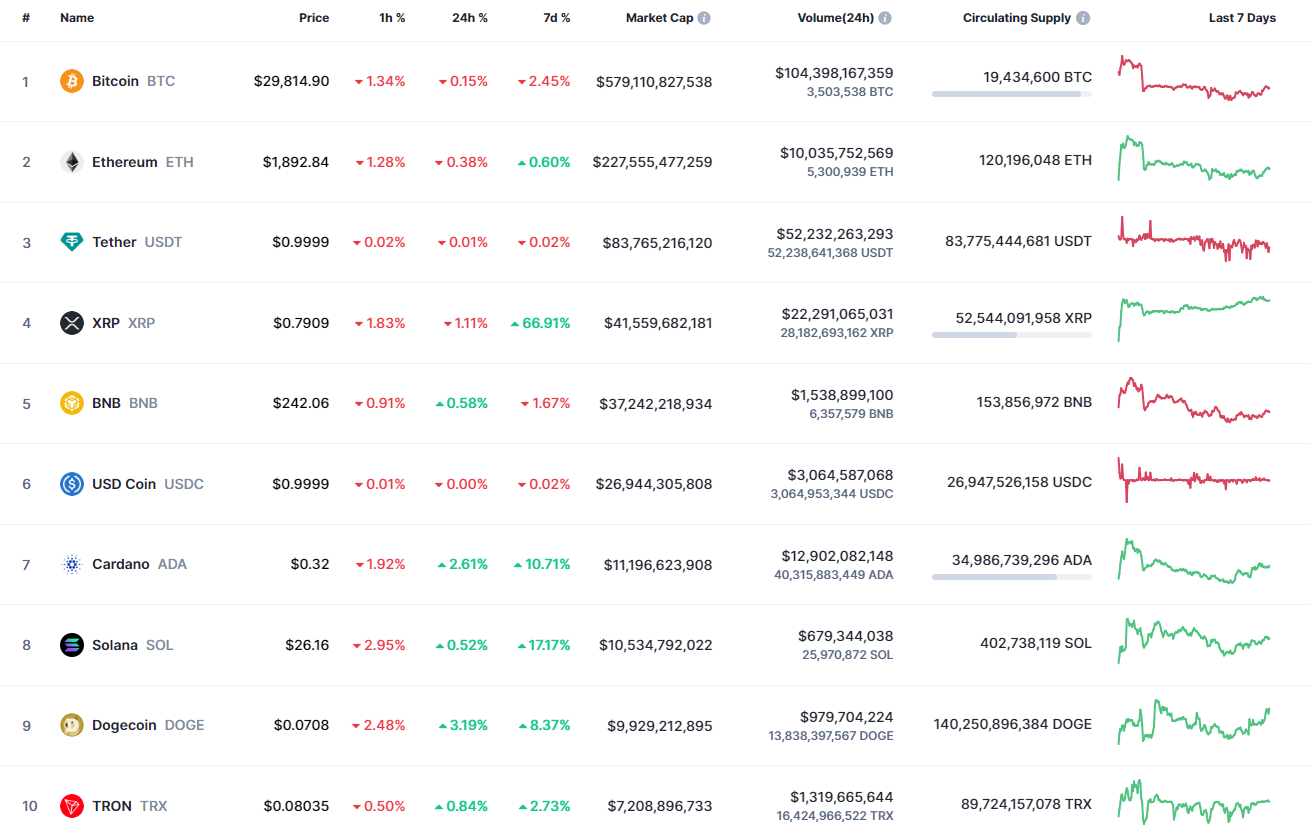Click the Bitcoin logo icon
The width and height of the screenshot is (1310, 839).
(71, 81)
